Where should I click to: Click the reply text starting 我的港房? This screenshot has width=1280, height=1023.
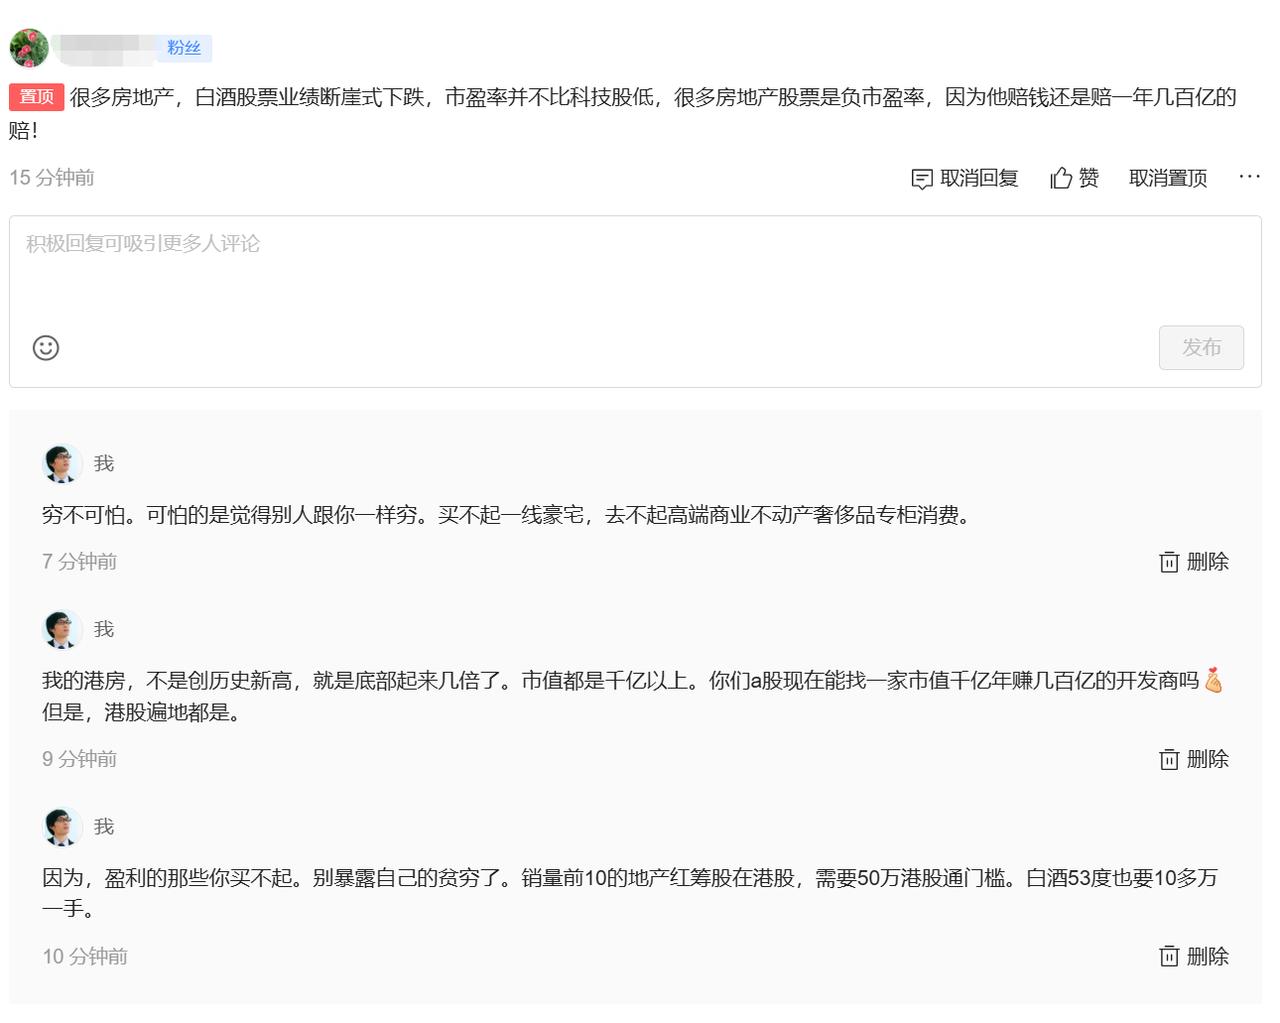click(633, 697)
